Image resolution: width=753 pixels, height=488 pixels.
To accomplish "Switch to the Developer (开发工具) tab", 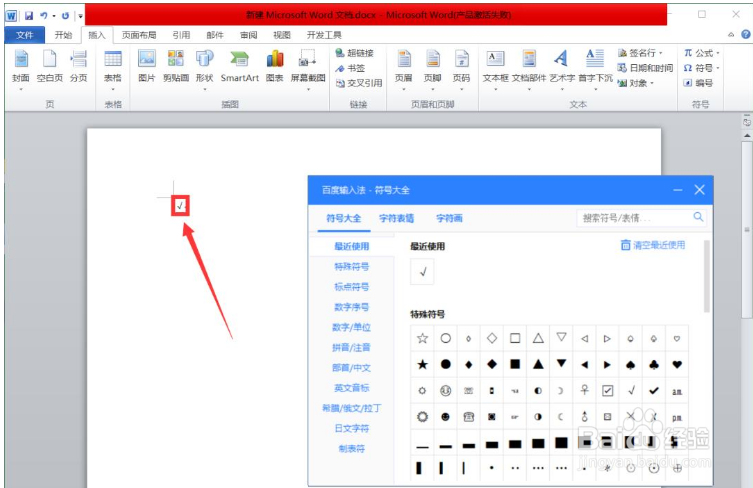I will point(324,35).
